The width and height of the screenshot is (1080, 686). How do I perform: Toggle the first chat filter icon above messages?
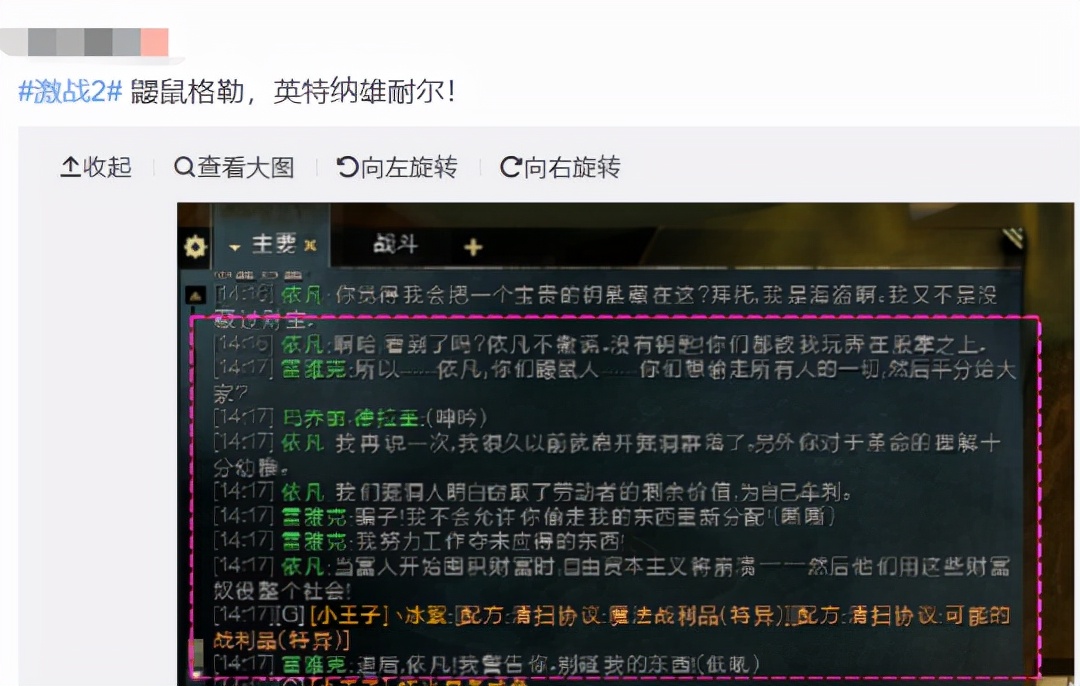[224, 274]
